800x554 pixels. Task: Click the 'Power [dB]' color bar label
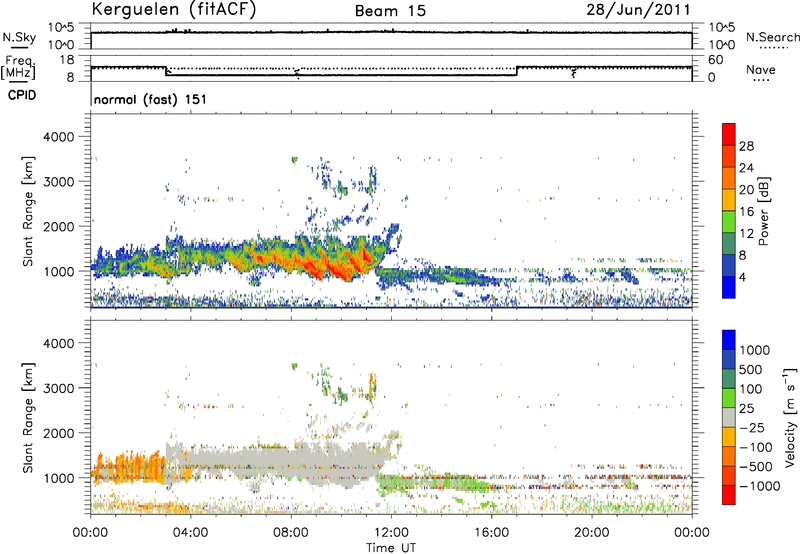[x=763, y=211]
